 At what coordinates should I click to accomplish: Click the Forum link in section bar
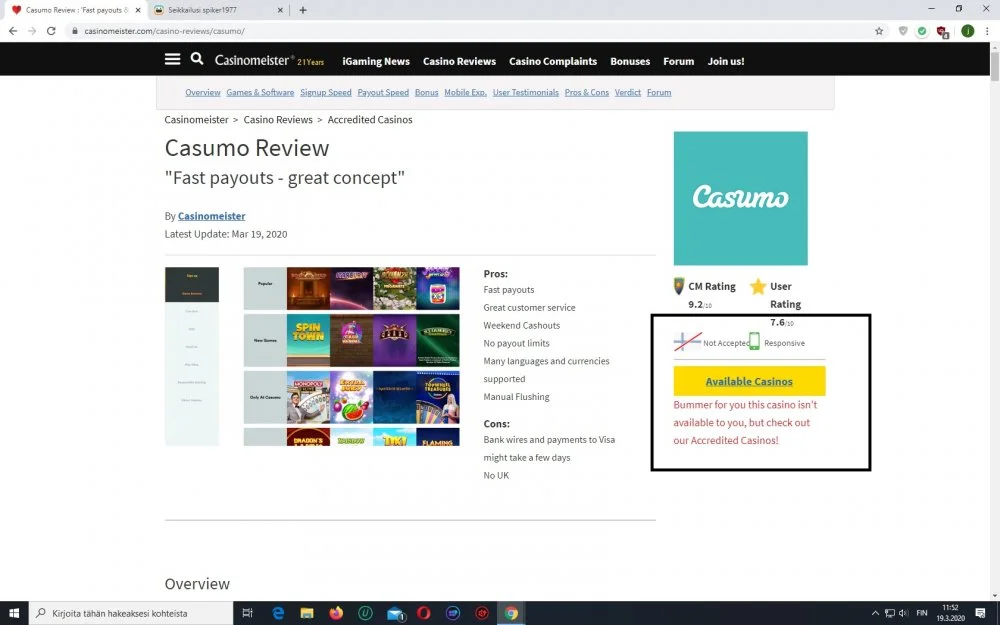tap(659, 92)
